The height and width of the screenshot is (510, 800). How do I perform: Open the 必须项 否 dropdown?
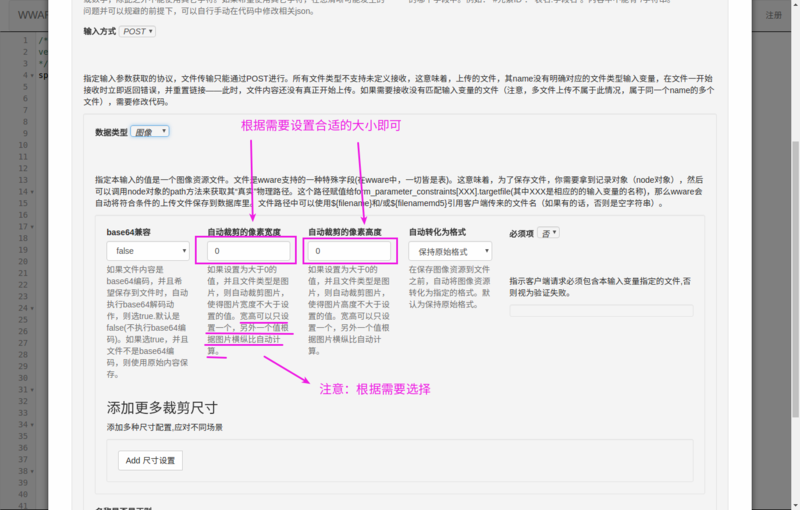tap(548, 233)
